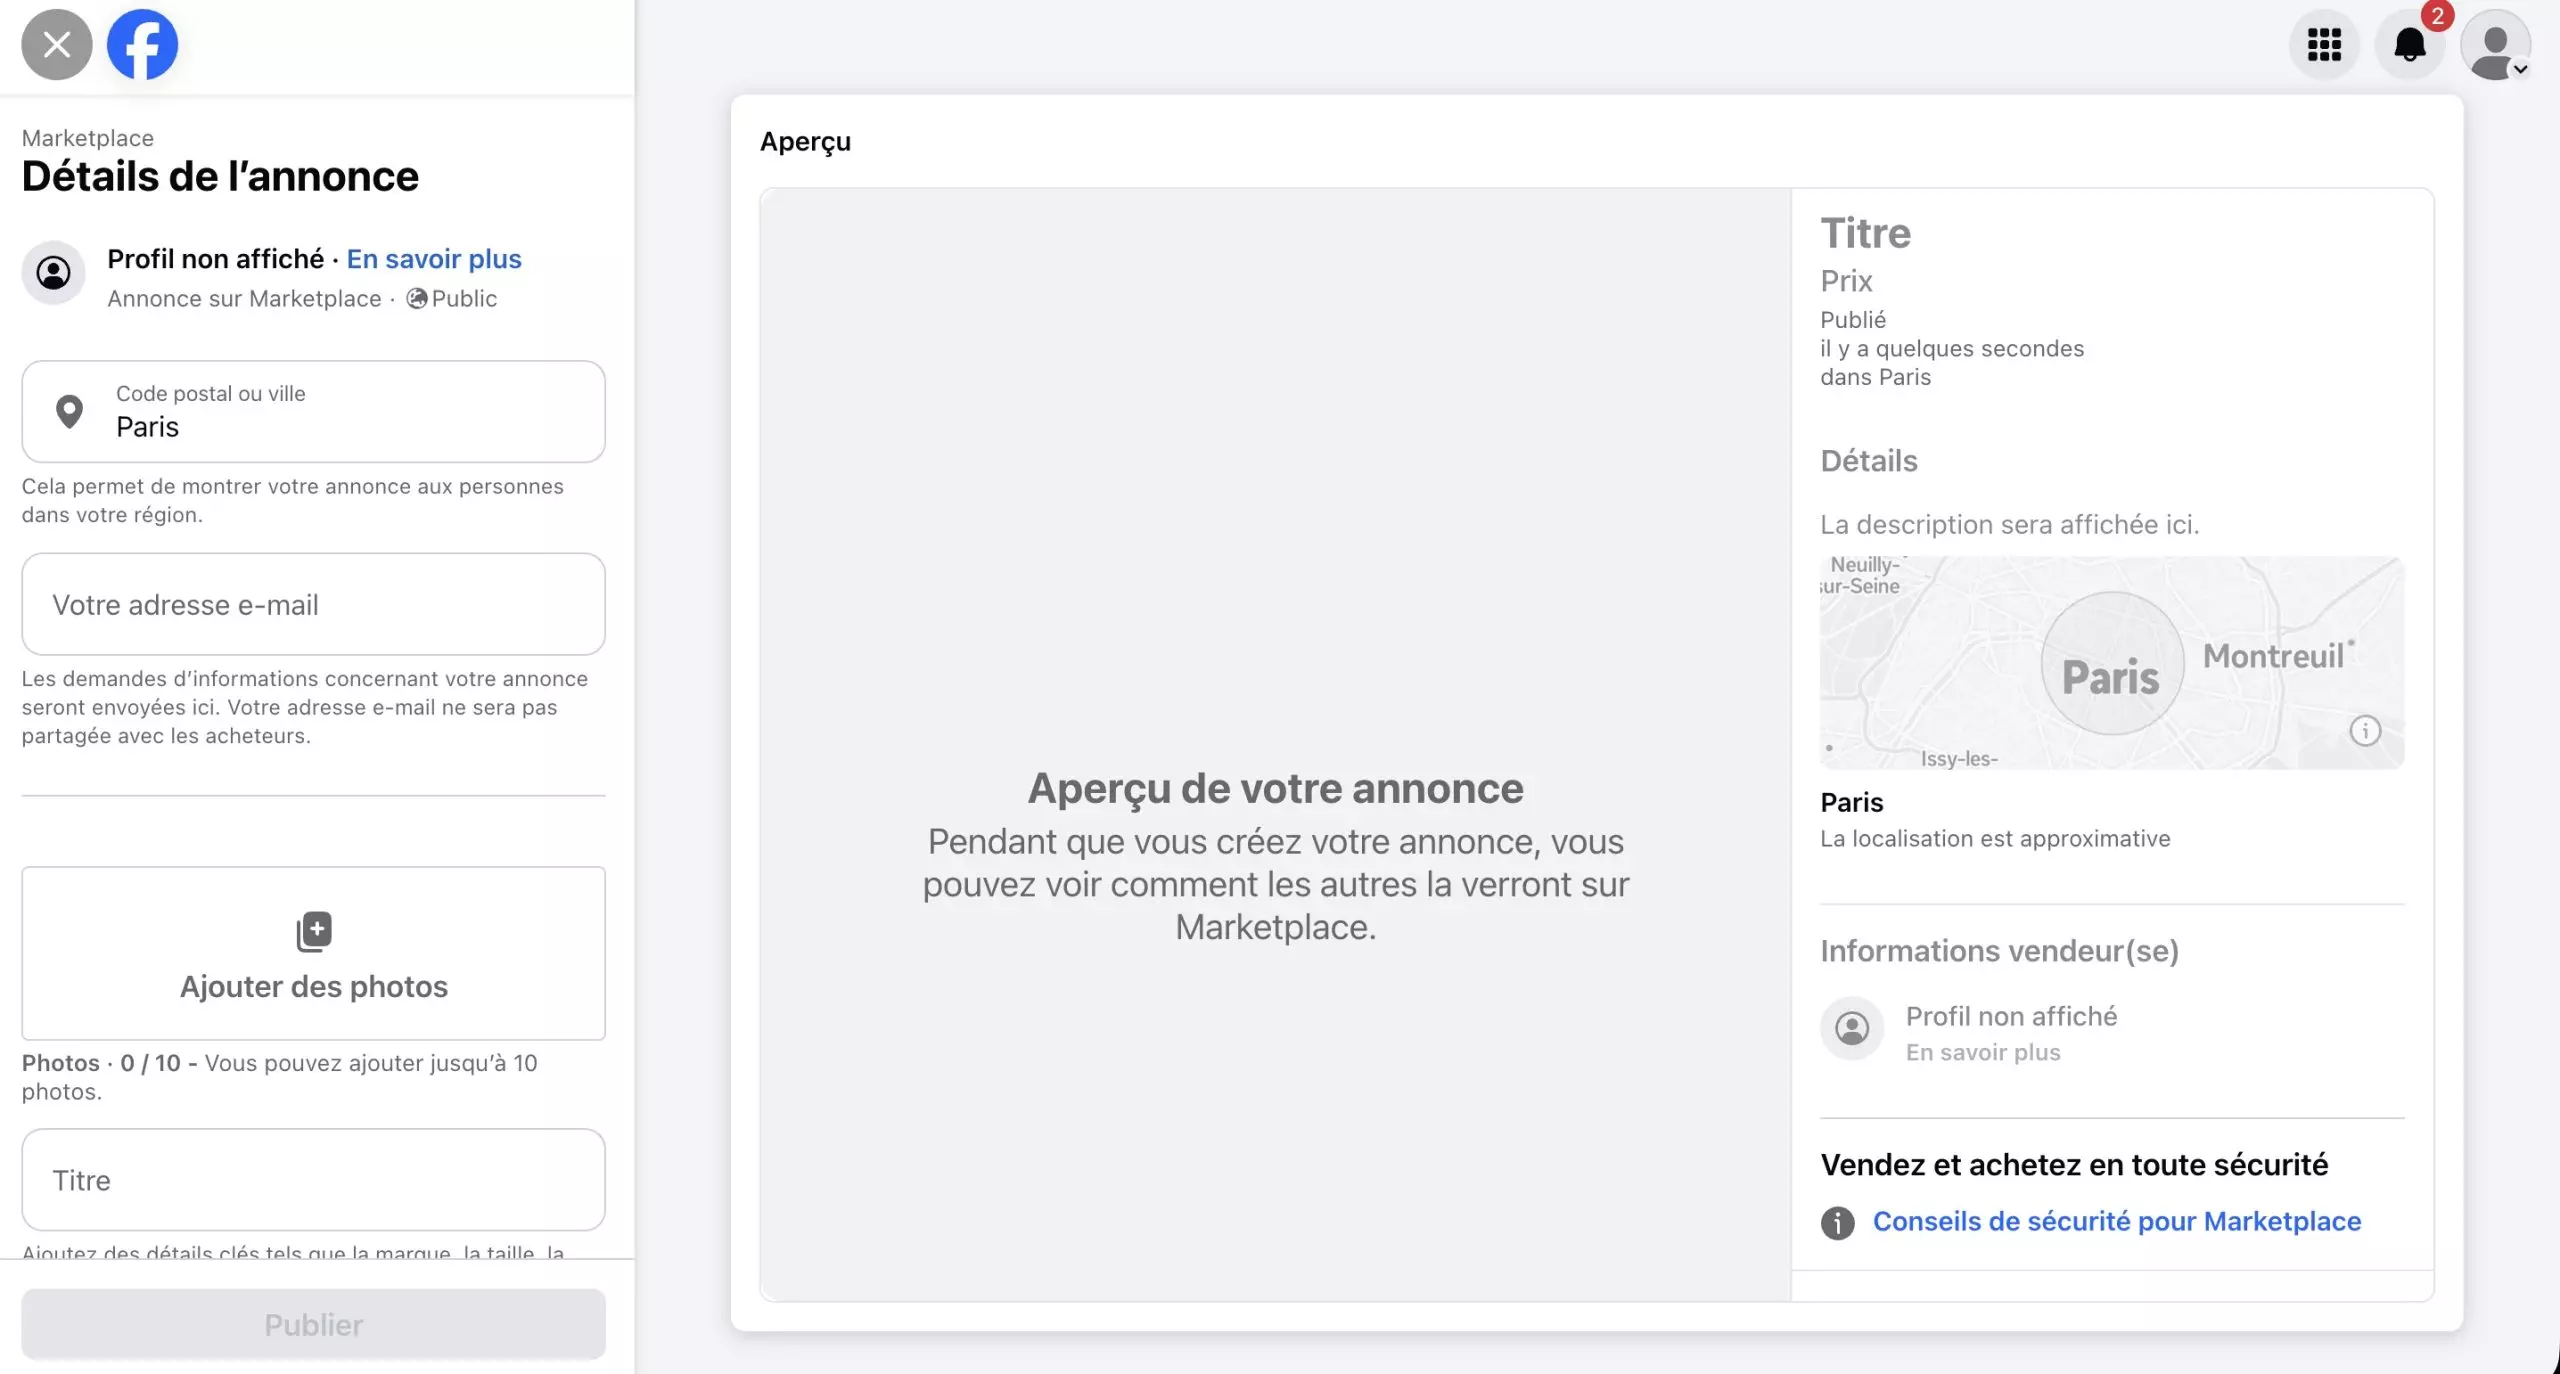This screenshot has height=1374, width=2560.
Task: Click "En savoir plus" under seller information
Action: tap(1982, 1052)
